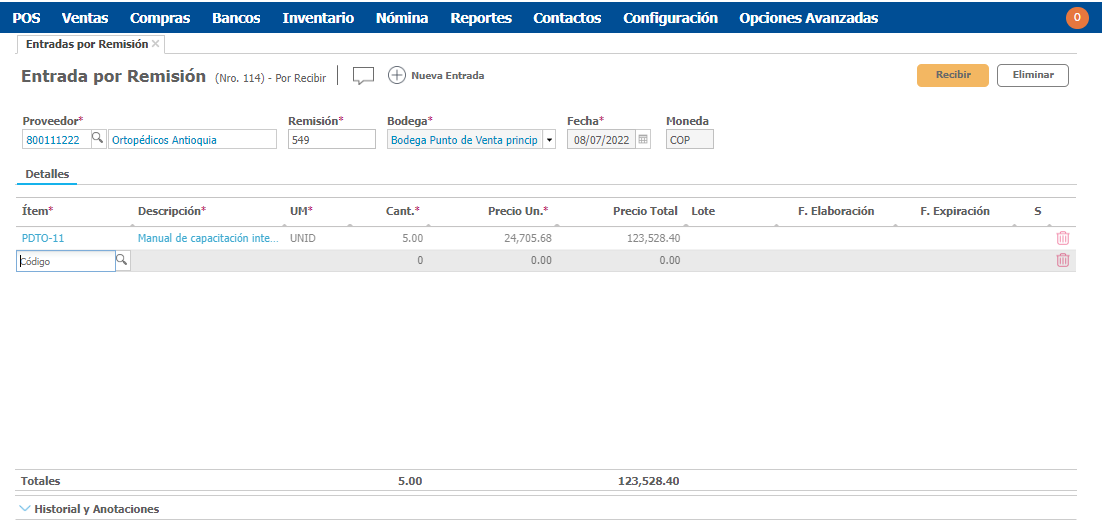Open the Fecha calendar picker icon

click(x=643, y=140)
